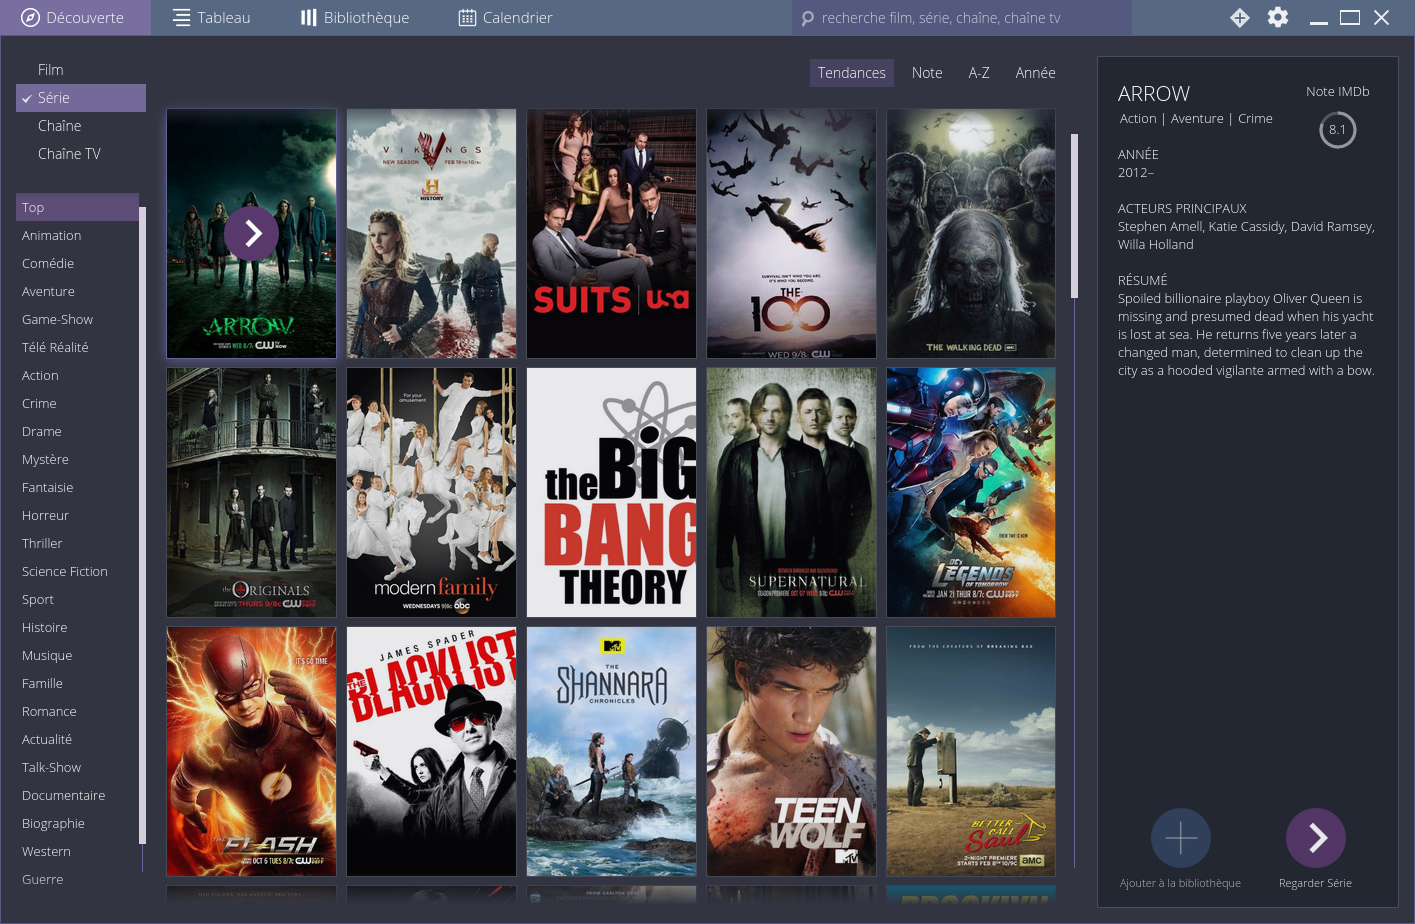Open the Découverte tab
Image resolution: width=1415 pixels, height=924 pixels.
click(75, 18)
